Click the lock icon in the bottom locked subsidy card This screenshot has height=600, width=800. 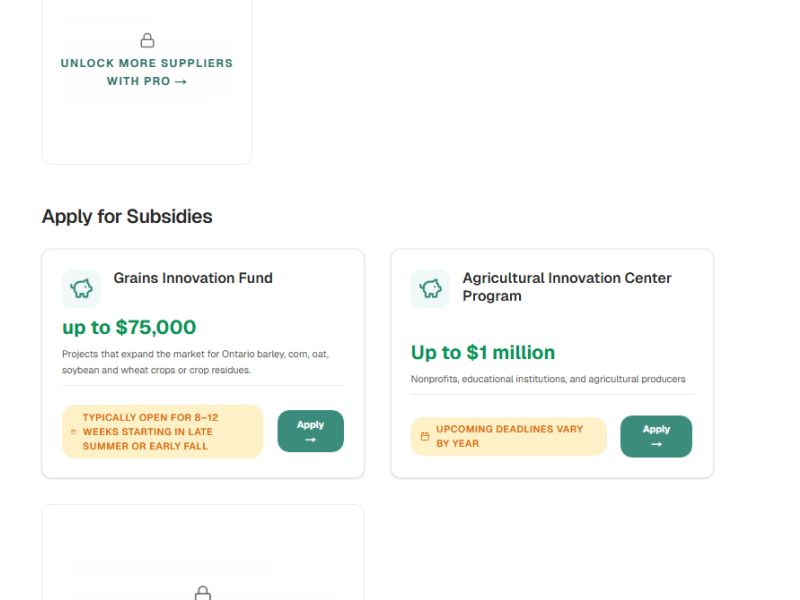202,593
